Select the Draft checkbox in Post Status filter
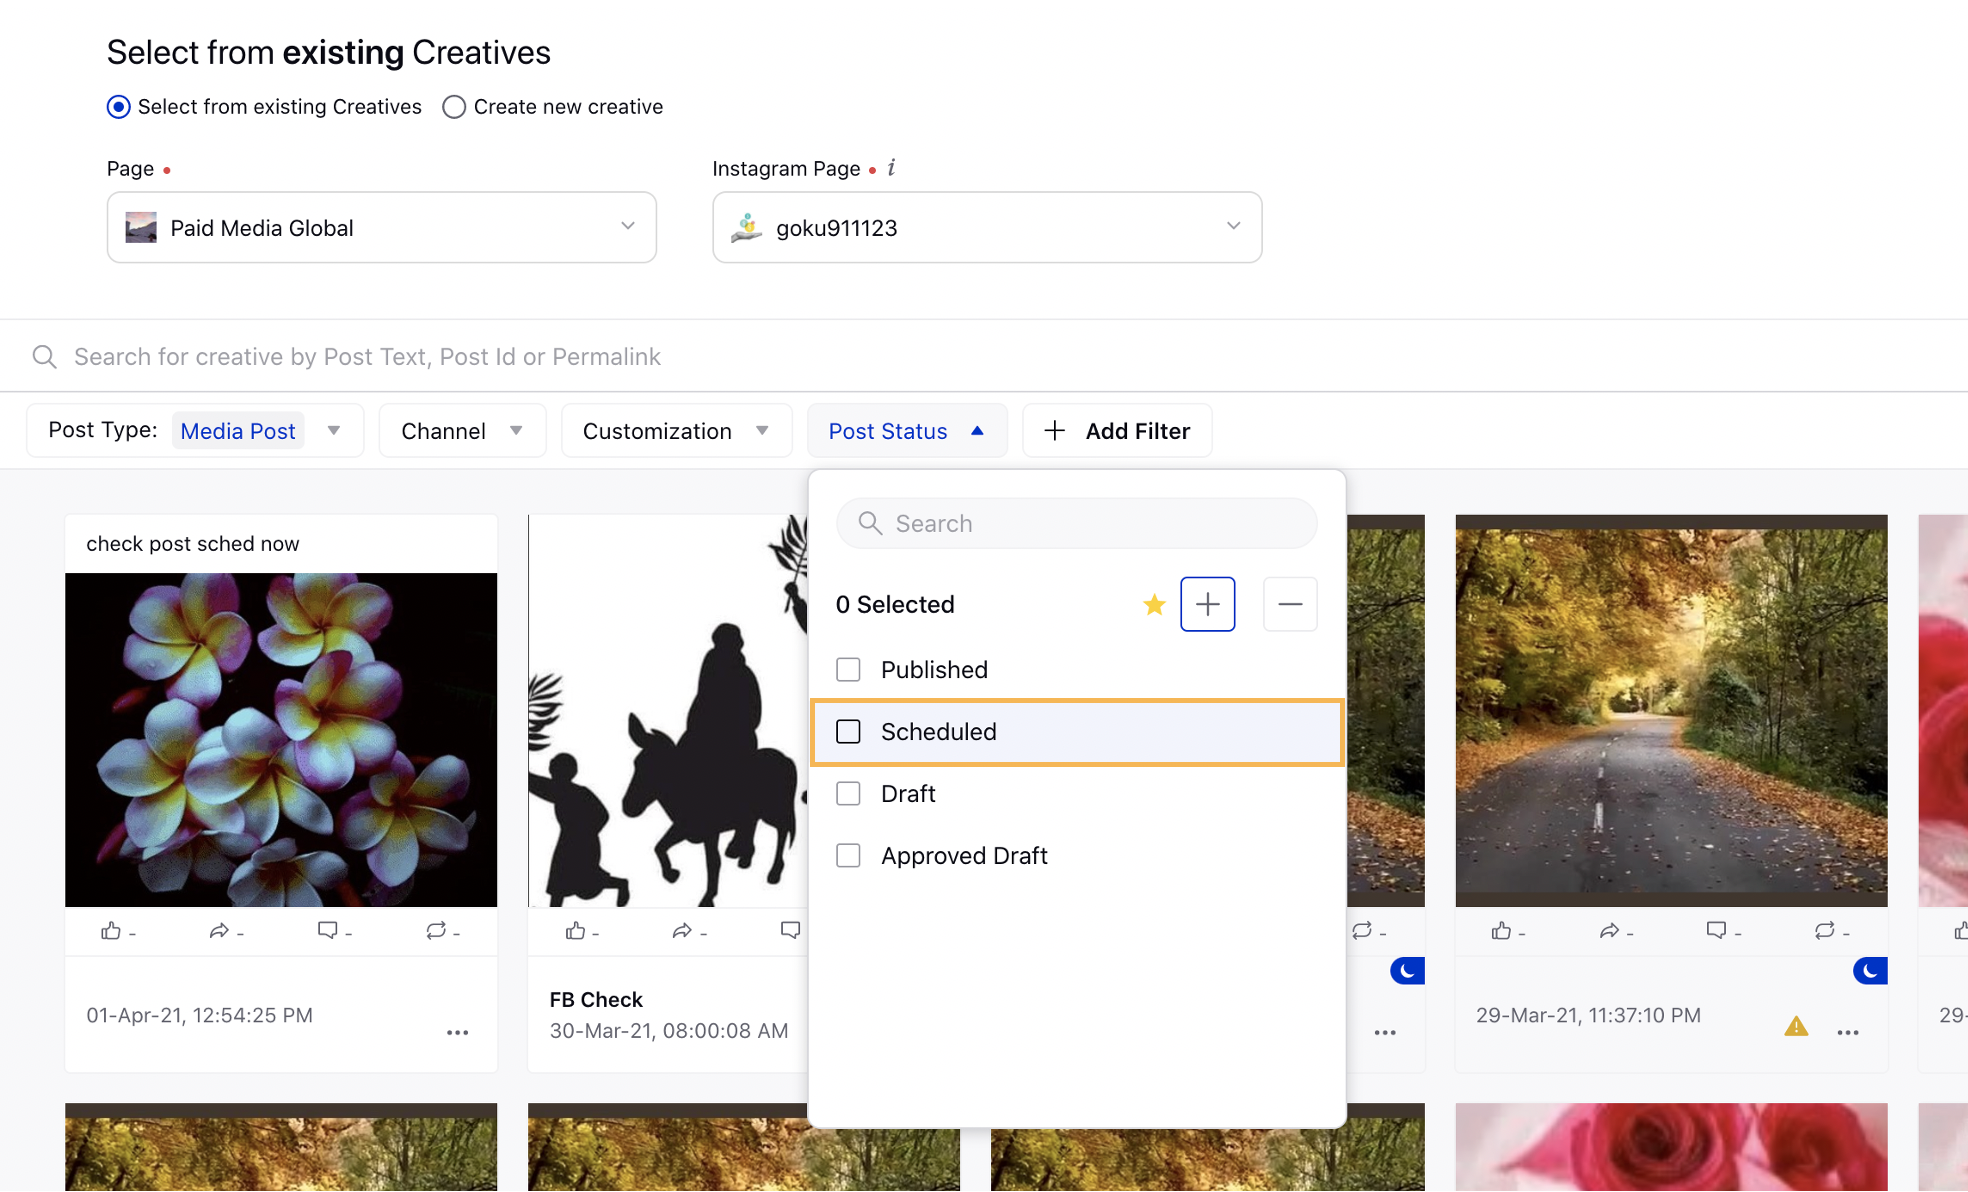 [x=848, y=793]
